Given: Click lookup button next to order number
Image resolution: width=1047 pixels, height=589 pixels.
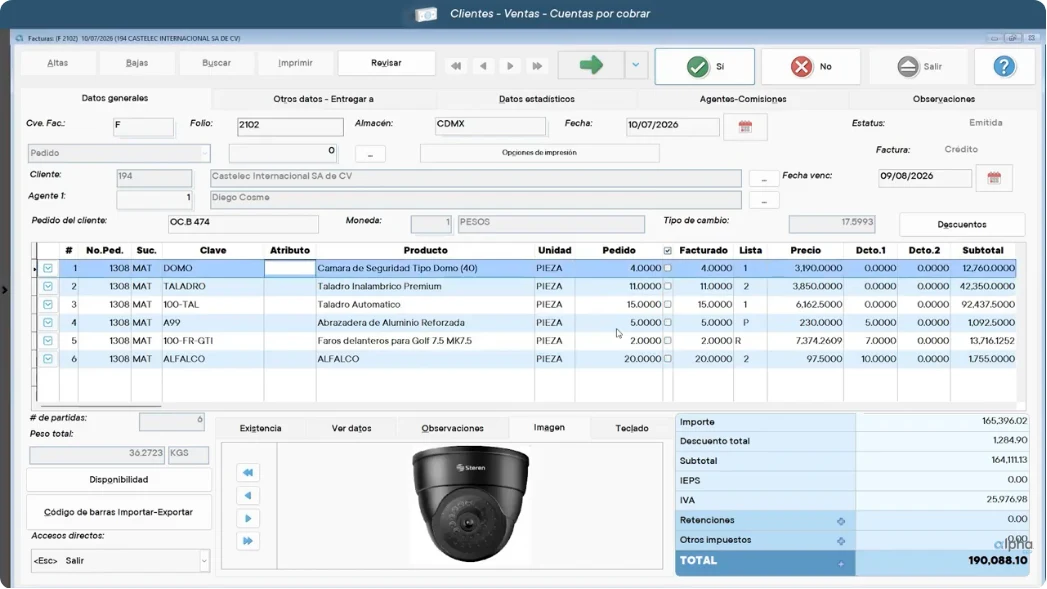Looking at the screenshot, I should click(x=370, y=154).
